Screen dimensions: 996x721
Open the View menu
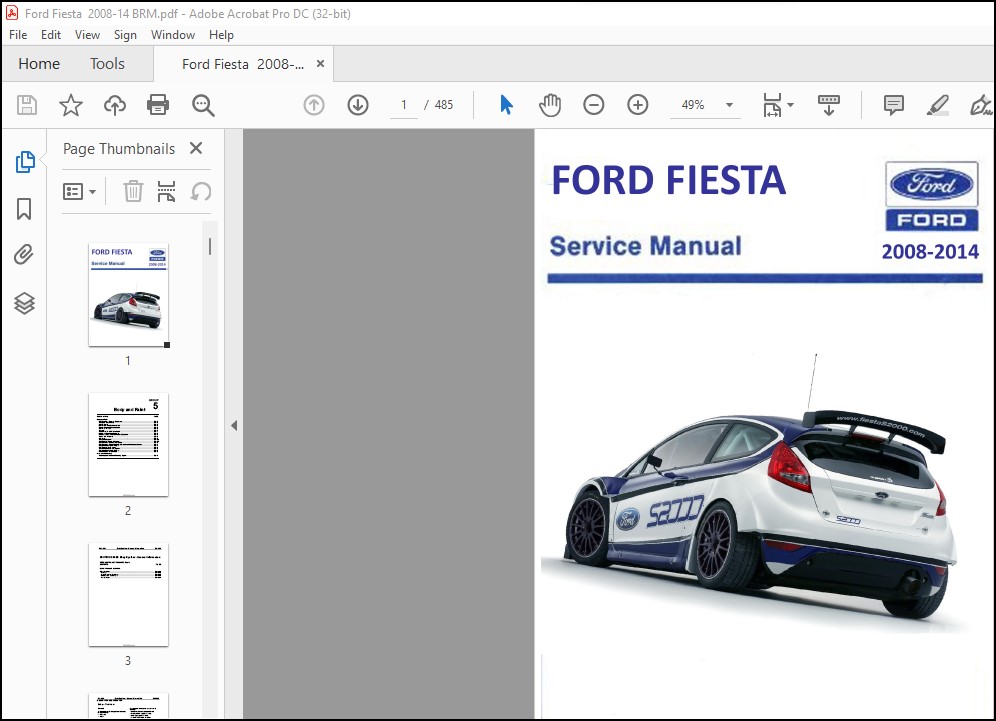click(87, 35)
